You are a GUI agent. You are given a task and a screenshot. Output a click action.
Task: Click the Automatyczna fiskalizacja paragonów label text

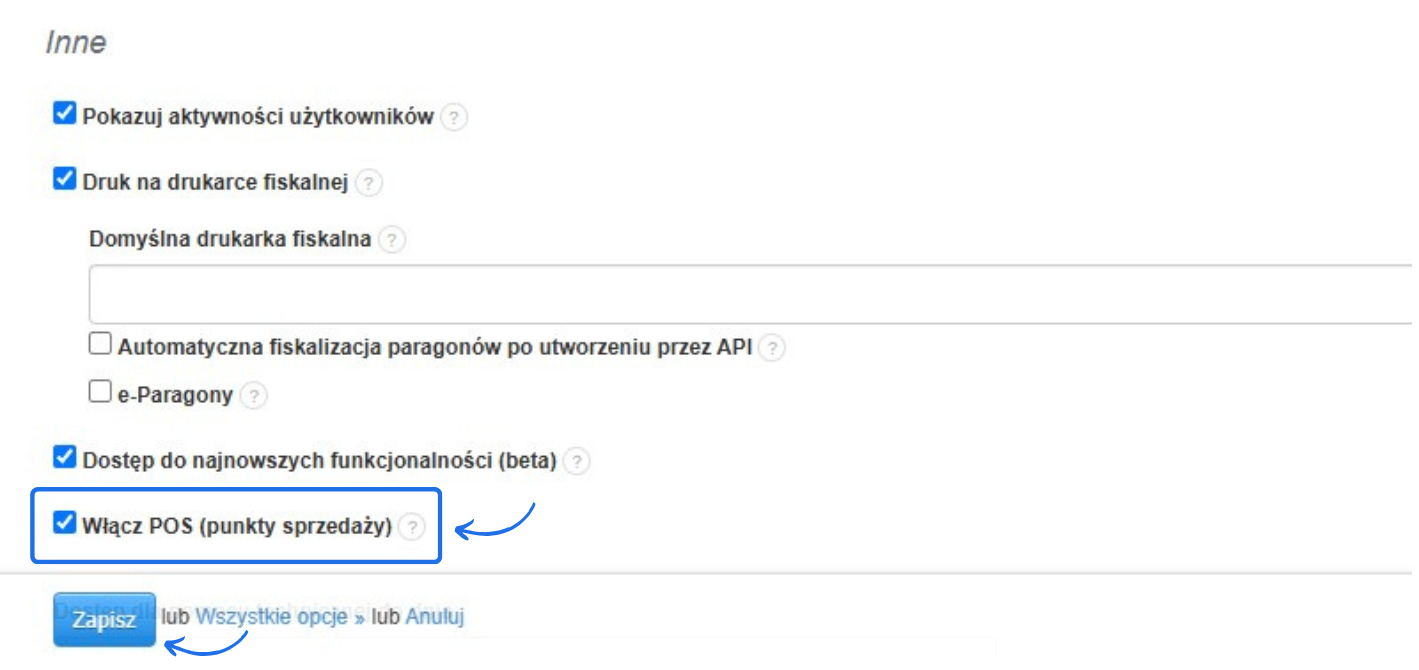pos(435,348)
